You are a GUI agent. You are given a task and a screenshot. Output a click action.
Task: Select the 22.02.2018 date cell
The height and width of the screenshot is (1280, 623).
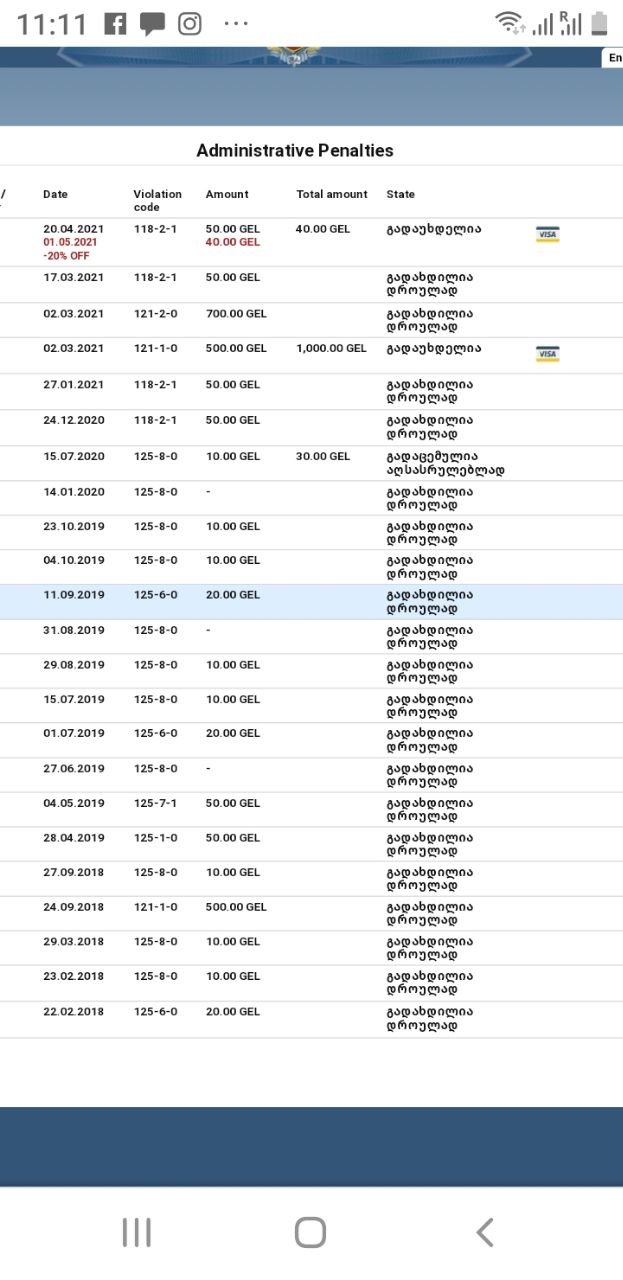click(73, 1012)
